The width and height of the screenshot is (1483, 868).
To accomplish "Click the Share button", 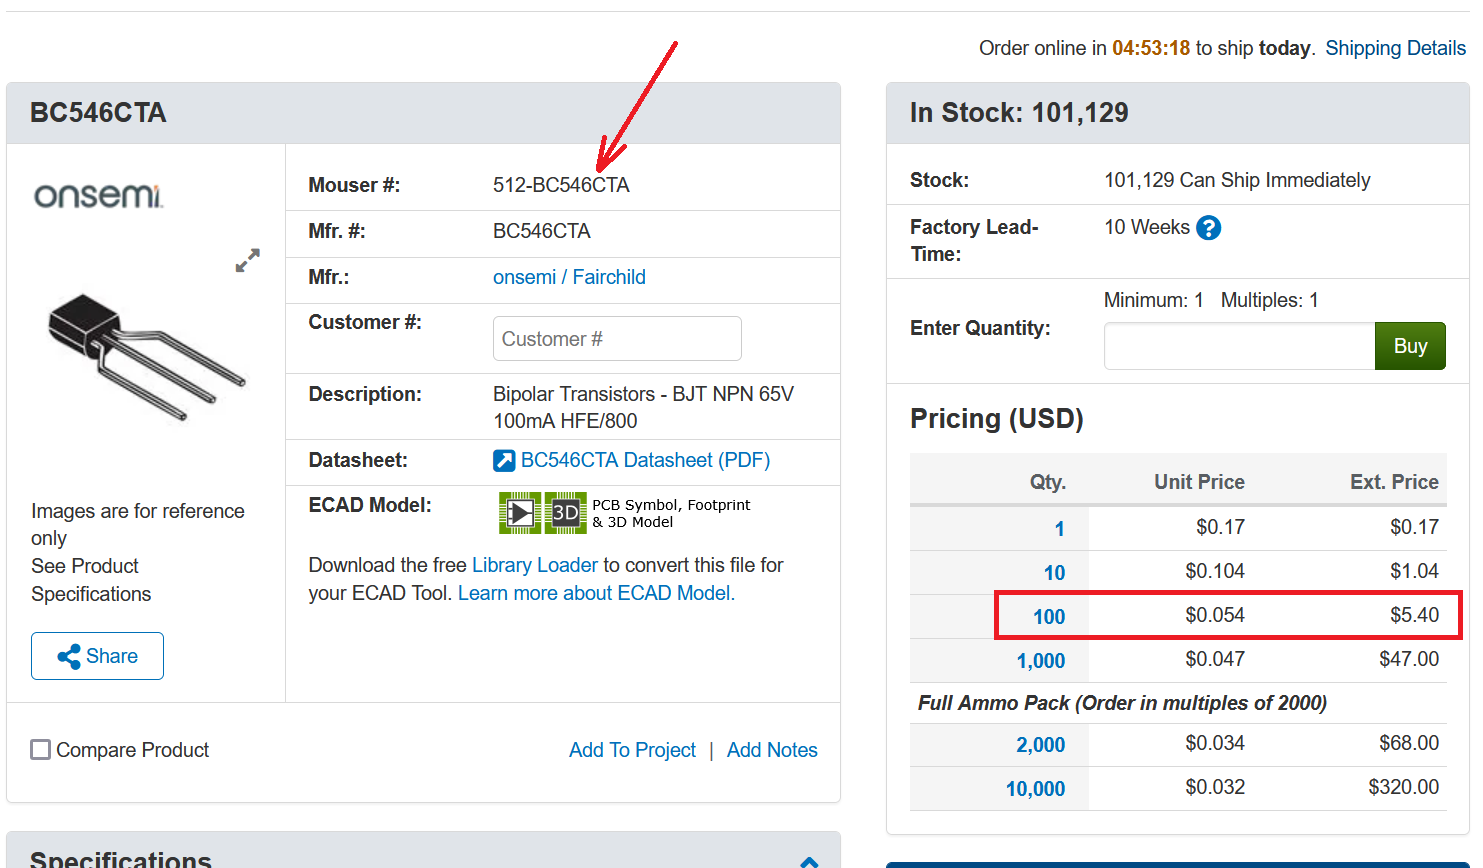I will (97, 656).
